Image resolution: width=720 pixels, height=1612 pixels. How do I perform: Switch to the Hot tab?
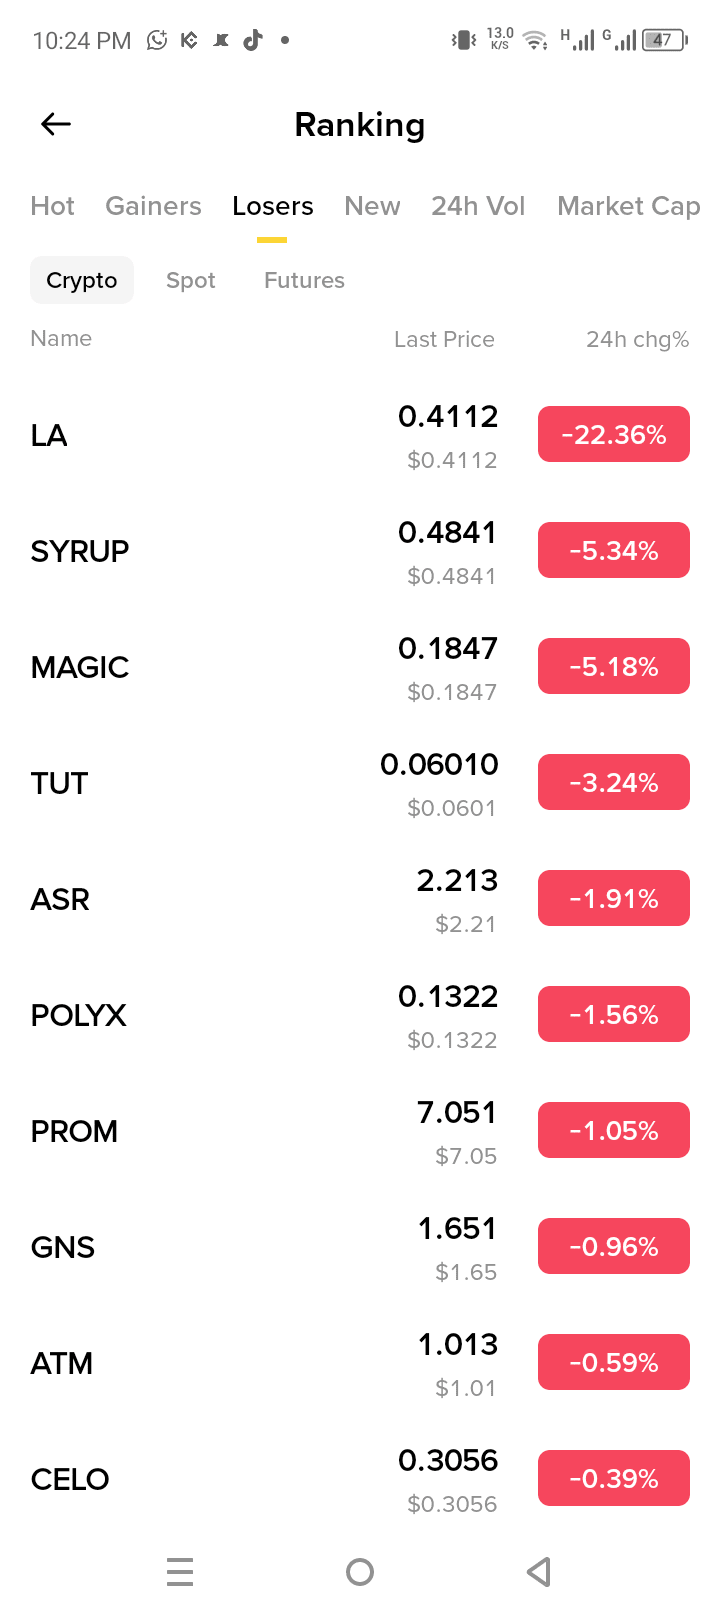pyautogui.click(x=52, y=206)
